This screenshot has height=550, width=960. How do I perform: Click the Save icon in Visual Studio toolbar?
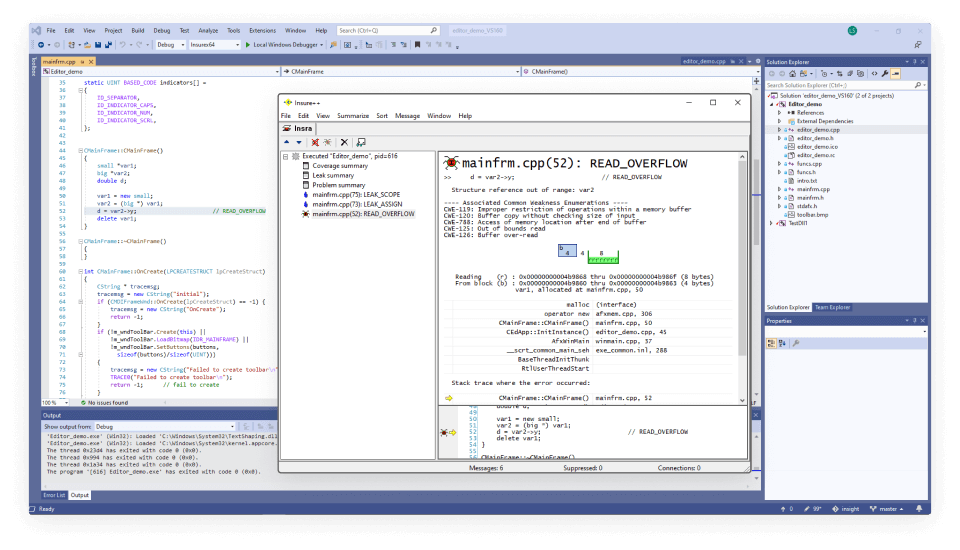[98, 45]
